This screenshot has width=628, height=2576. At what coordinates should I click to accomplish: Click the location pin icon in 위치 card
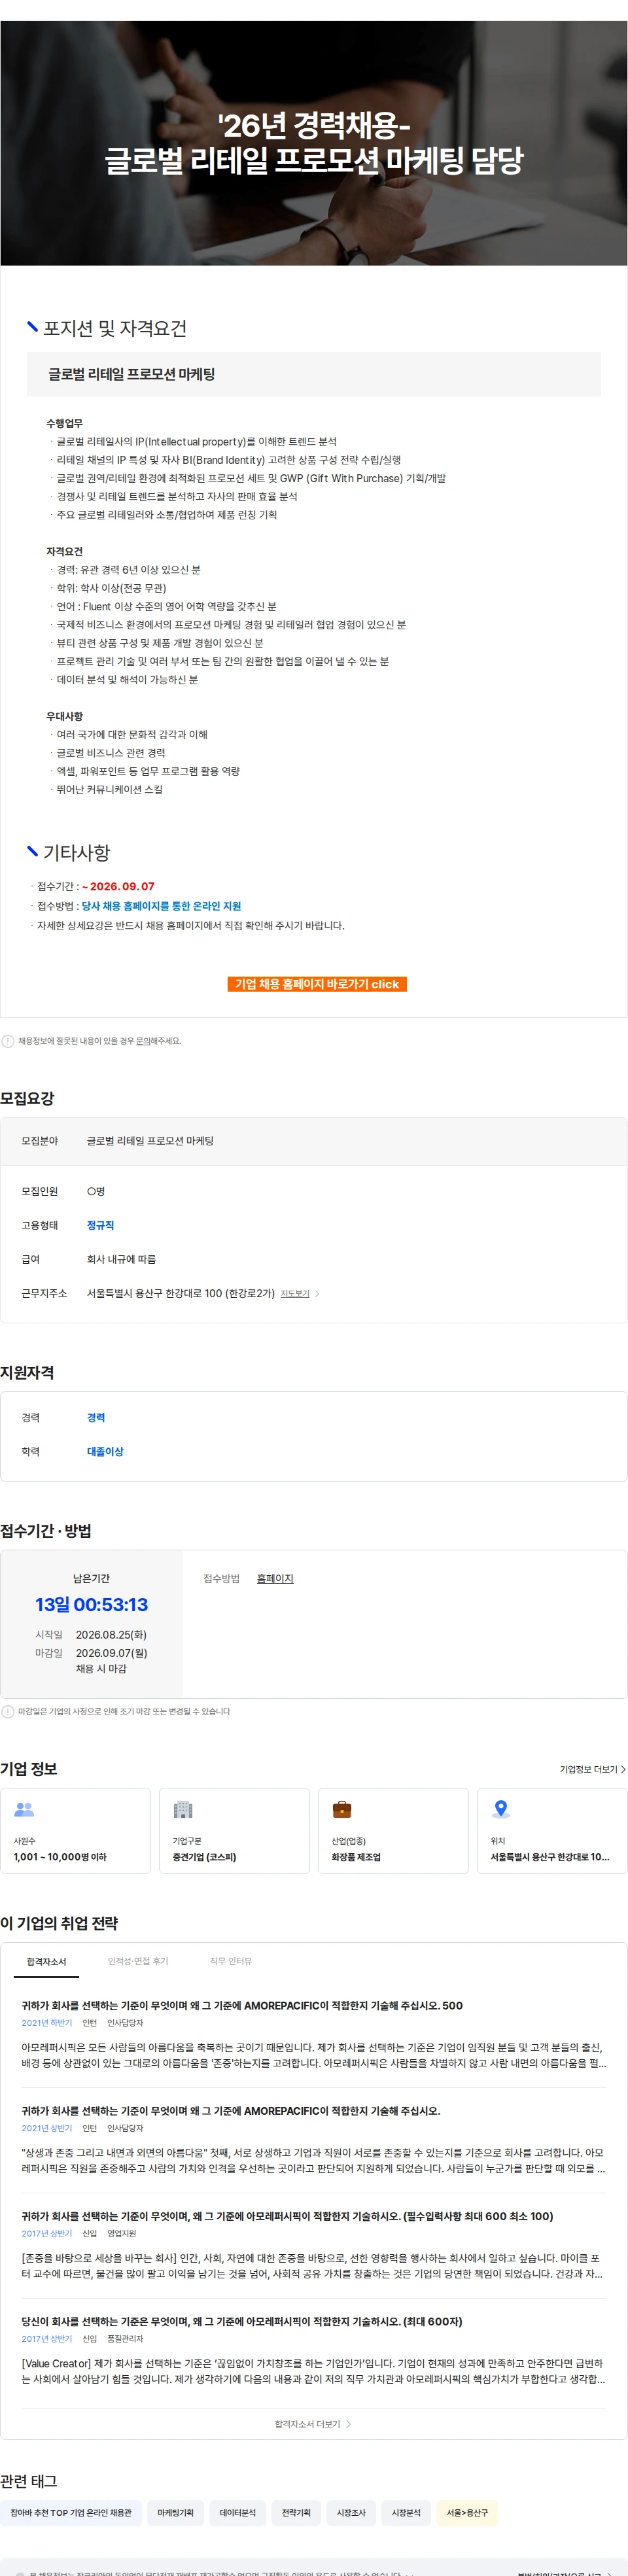(x=501, y=1809)
